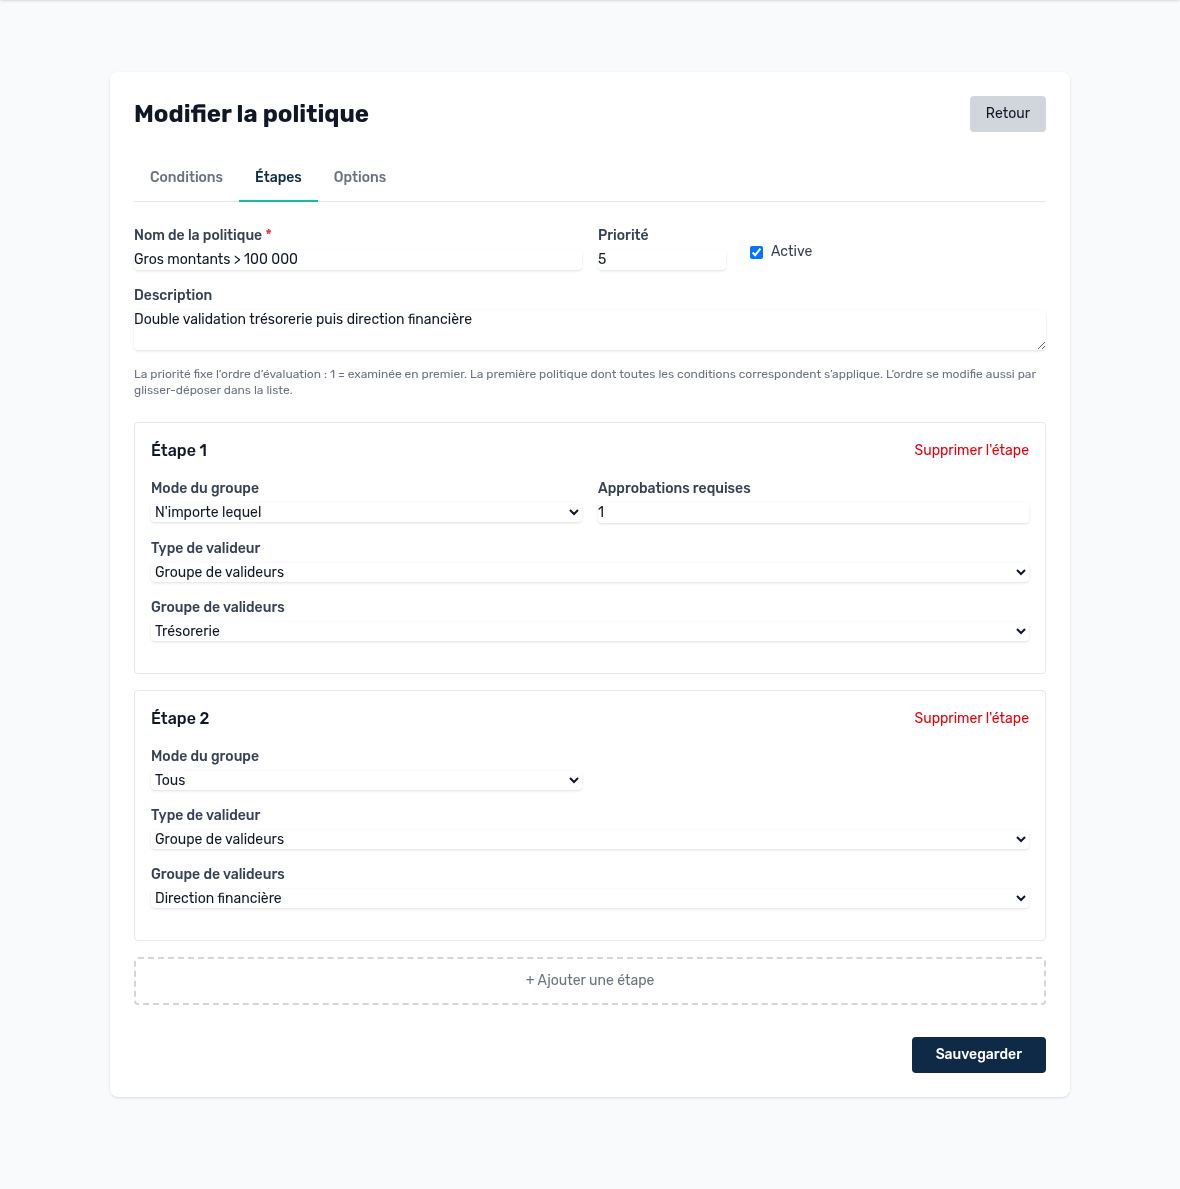Screen dimensions: 1180x1189
Task: Grab the Description textarea resize handle
Action: click(1040, 345)
